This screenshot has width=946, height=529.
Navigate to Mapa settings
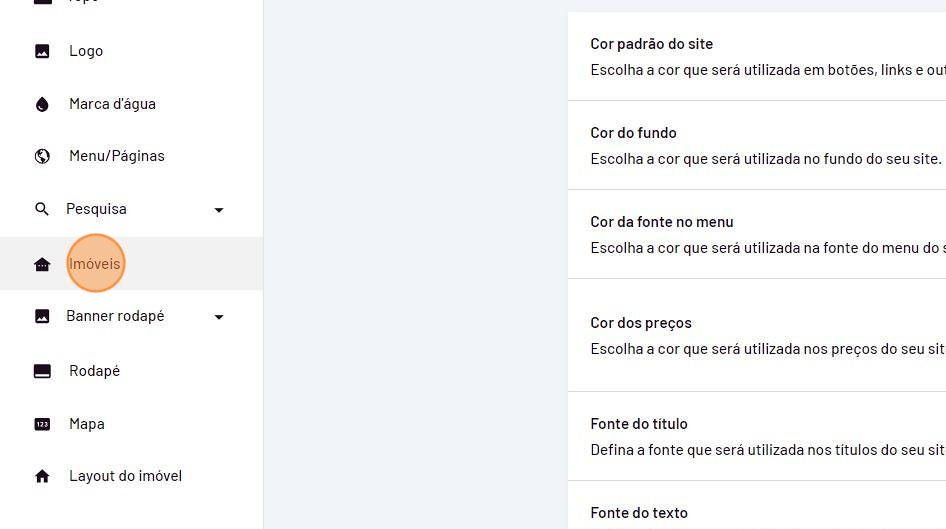pyautogui.click(x=87, y=424)
